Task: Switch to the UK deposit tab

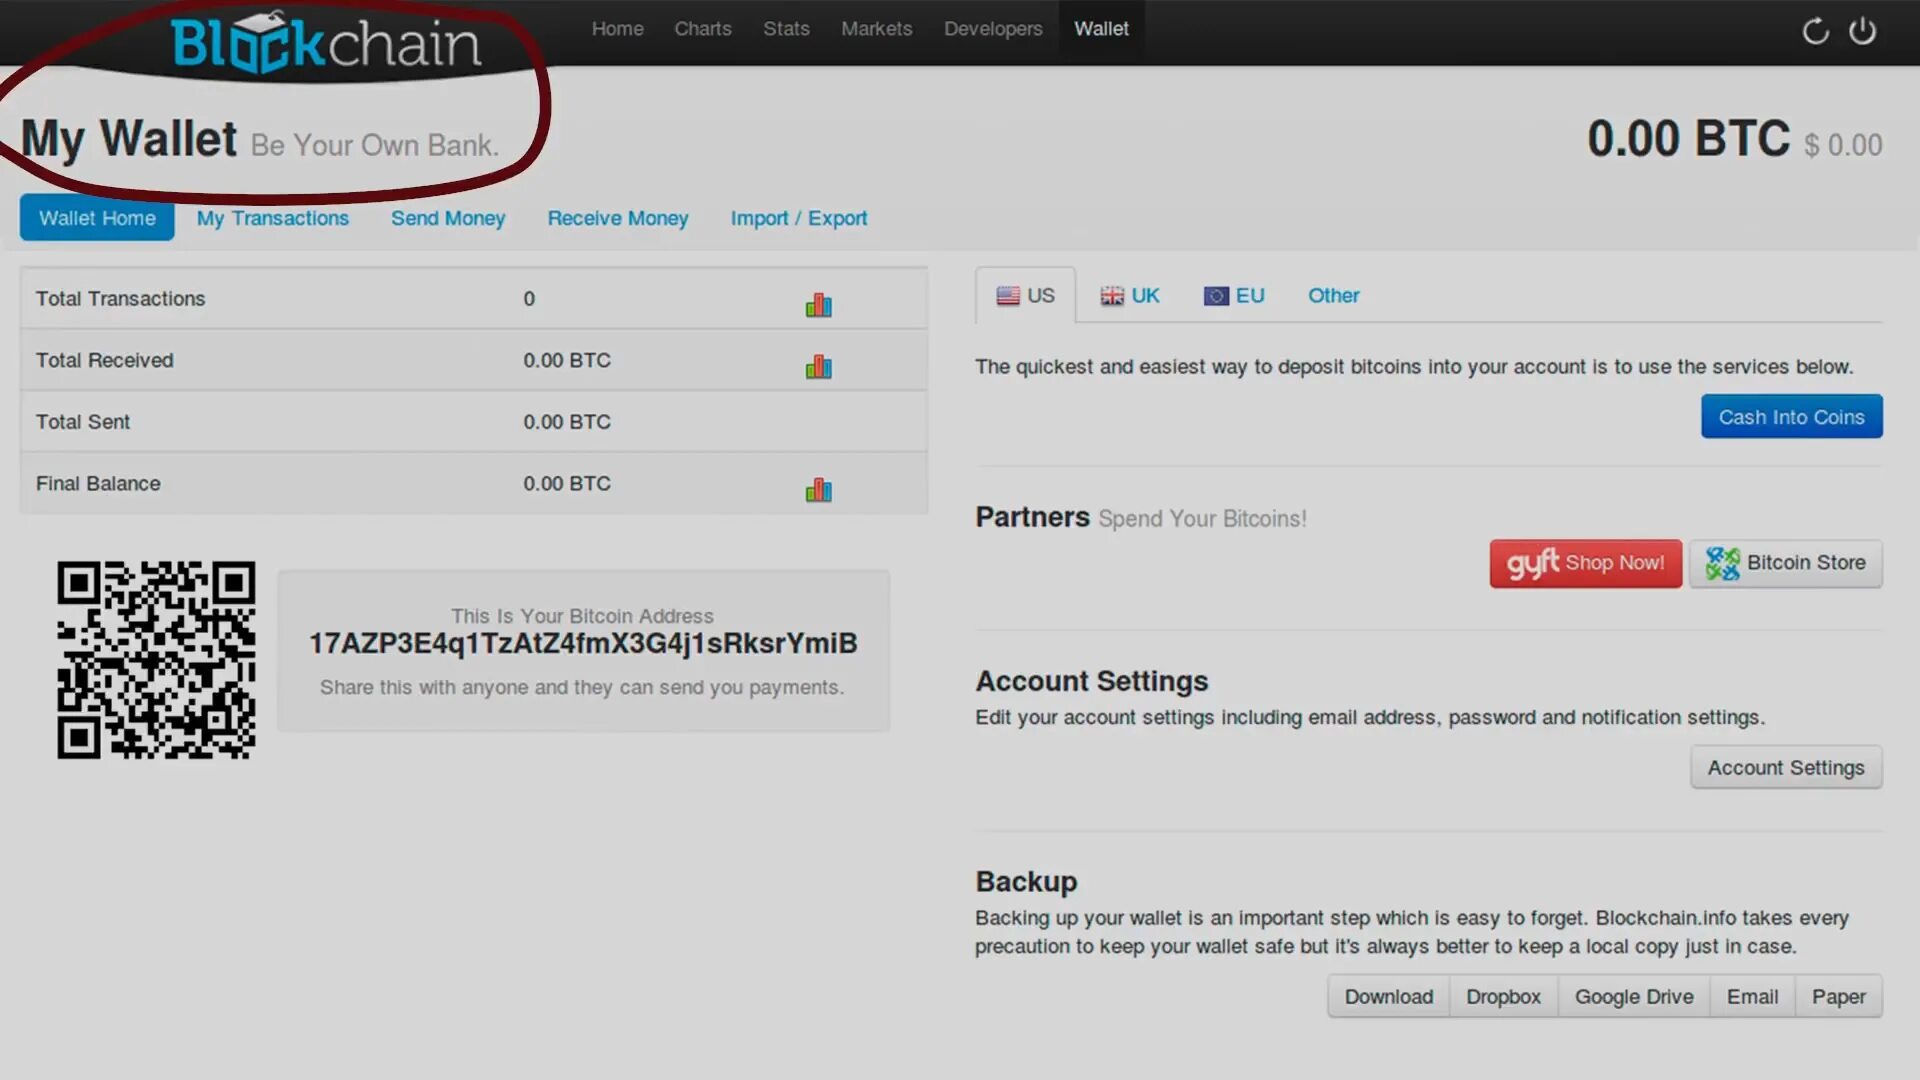Action: (x=1130, y=296)
